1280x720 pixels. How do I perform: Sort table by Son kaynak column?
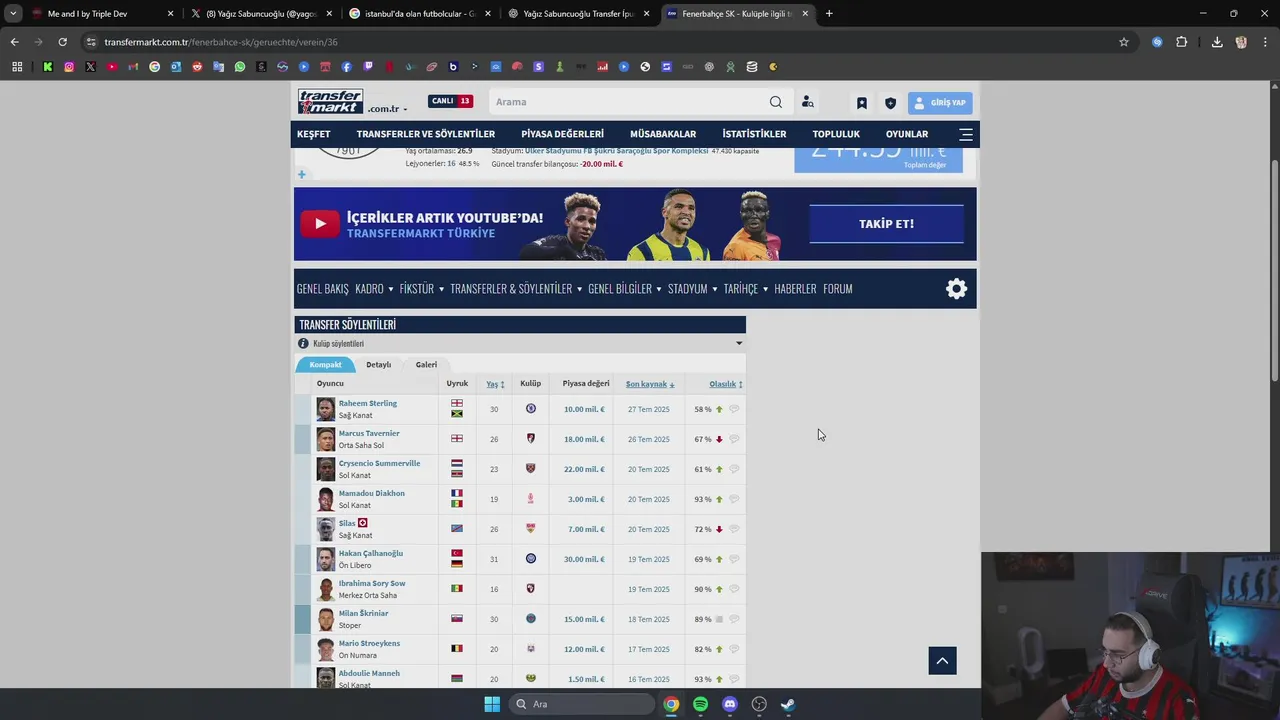(x=650, y=384)
